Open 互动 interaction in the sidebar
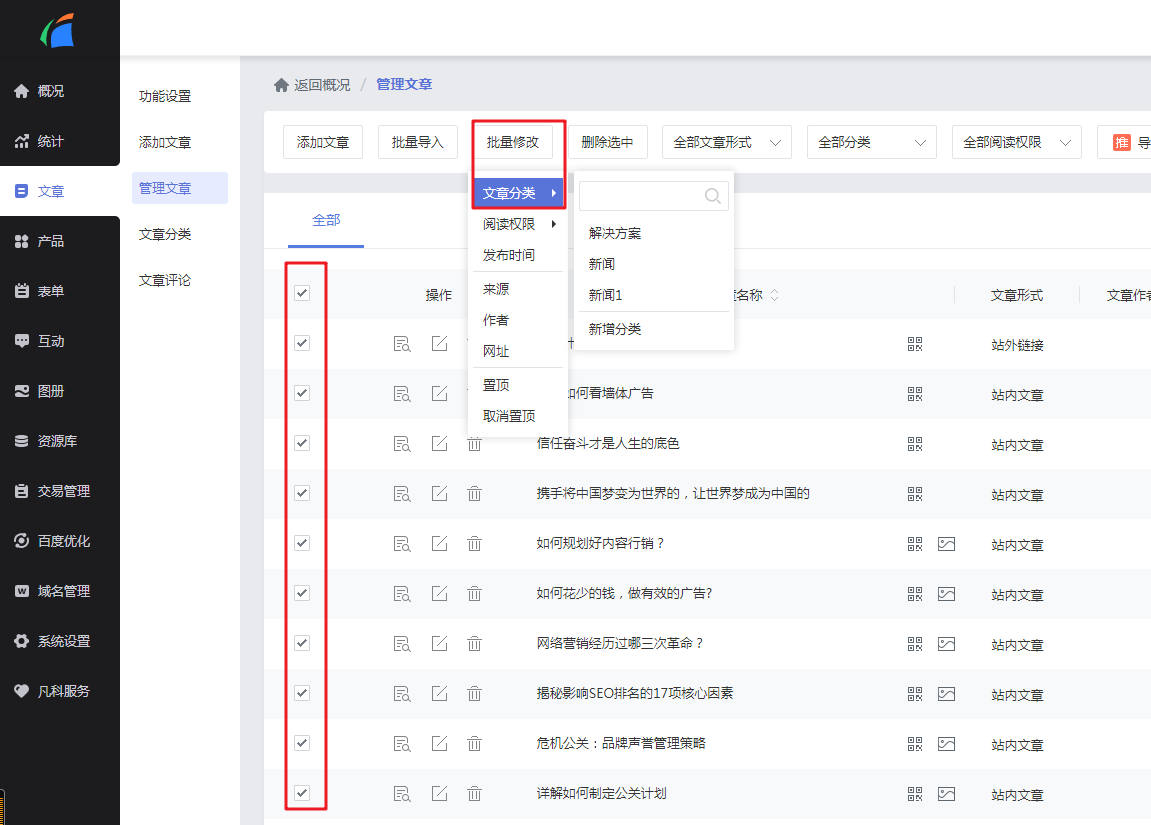1151x825 pixels. (40, 341)
